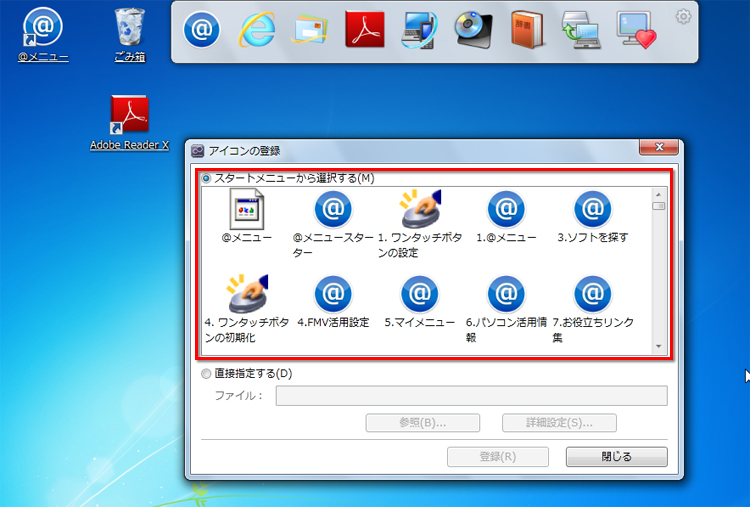Image resolution: width=750 pixels, height=507 pixels.
Task: Open the mail app in launcher bar
Action: click(311, 30)
